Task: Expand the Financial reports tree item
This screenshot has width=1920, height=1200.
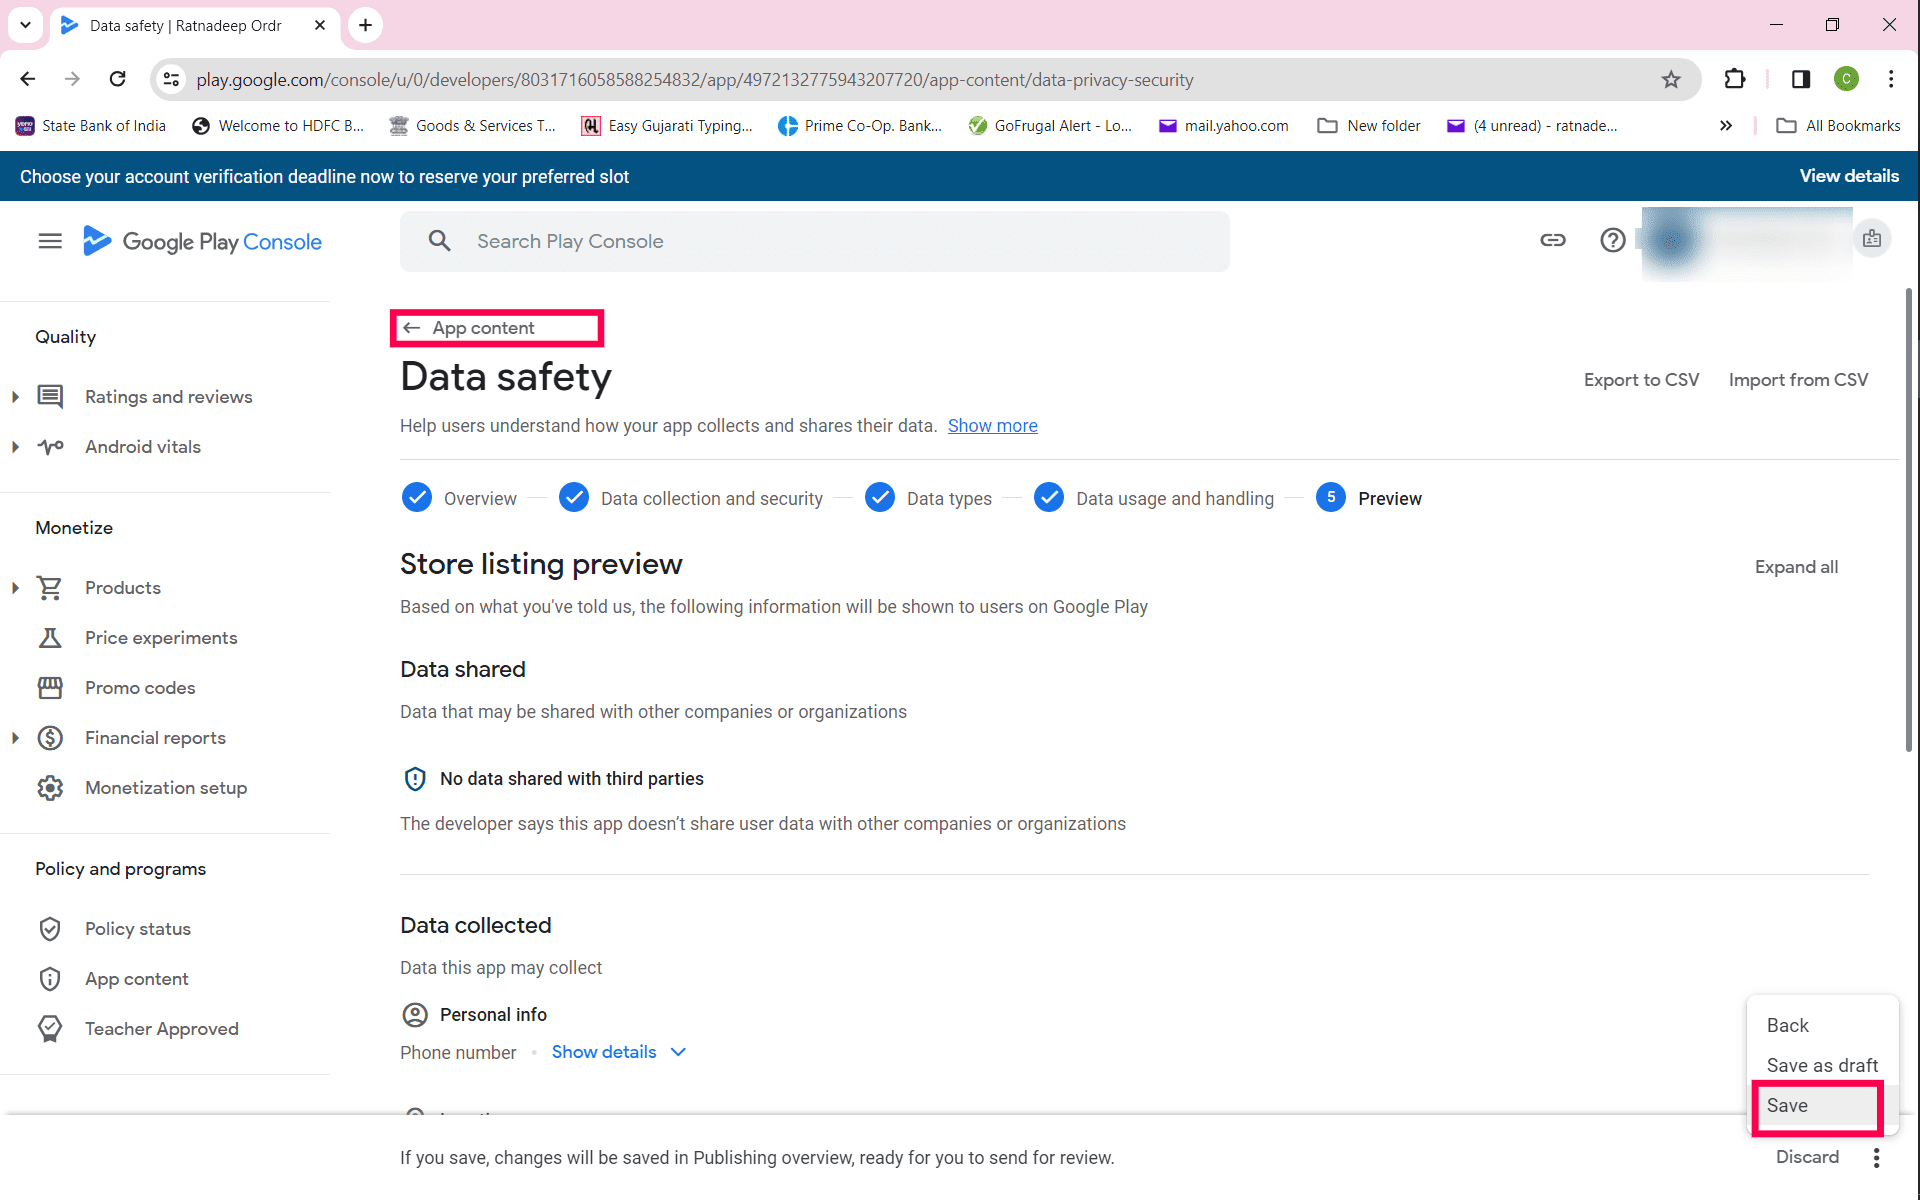Action: click(15, 738)
